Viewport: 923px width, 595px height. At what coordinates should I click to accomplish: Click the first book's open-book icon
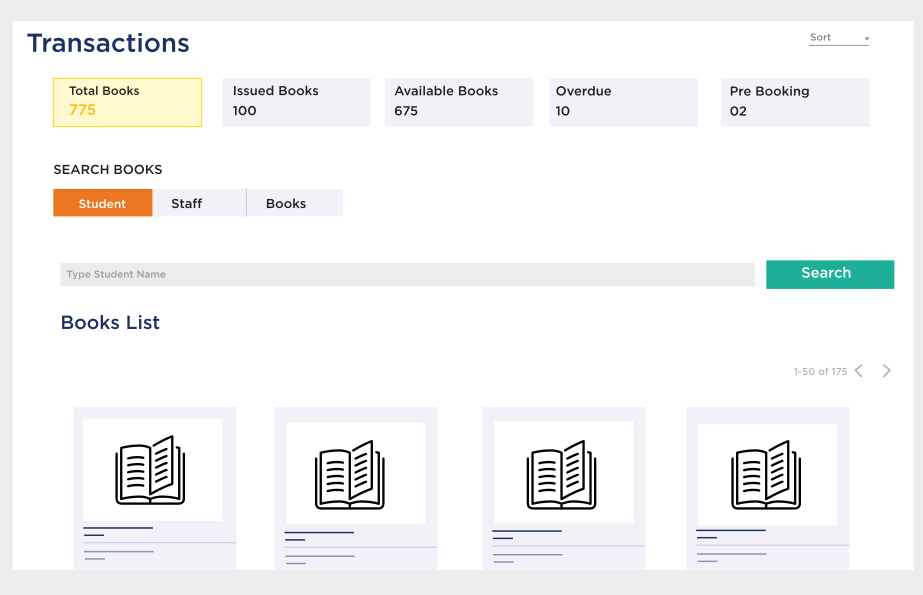(150, 470)
